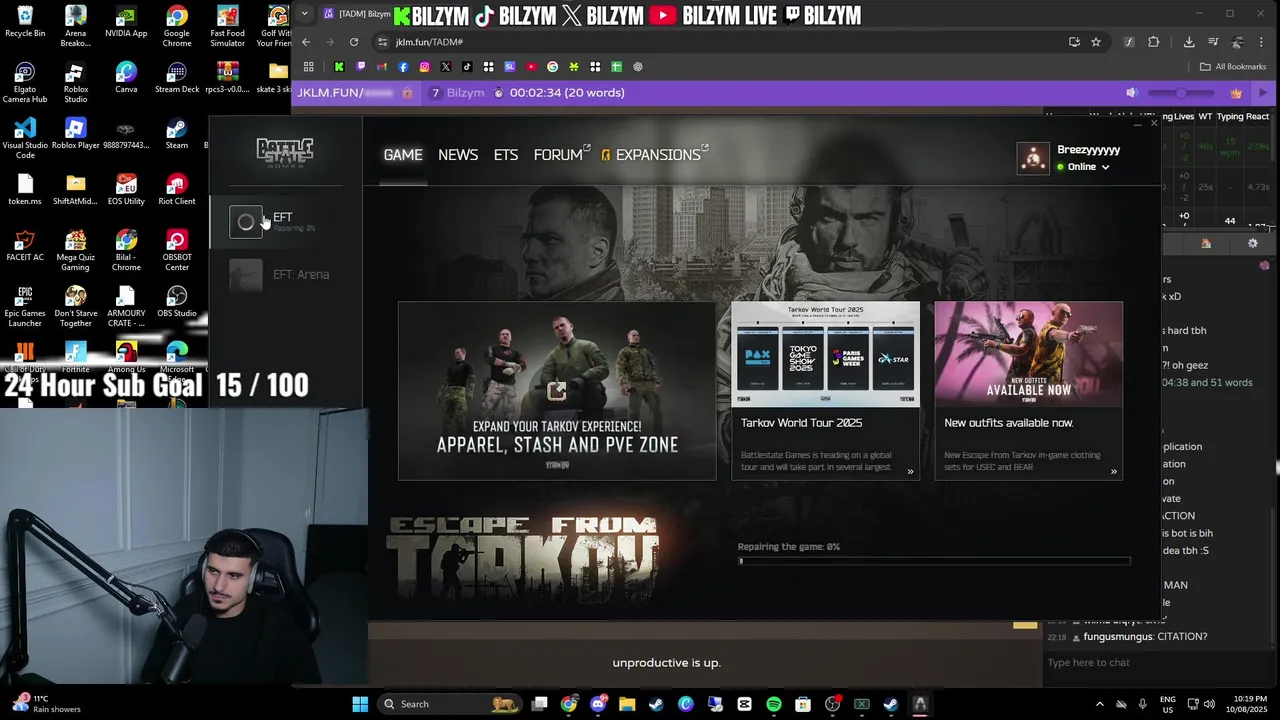Screen dimensions: 1280x720
Task: Select the Stream Deck desktop icon
Action: pyautogui.click(x=177, y=78)
